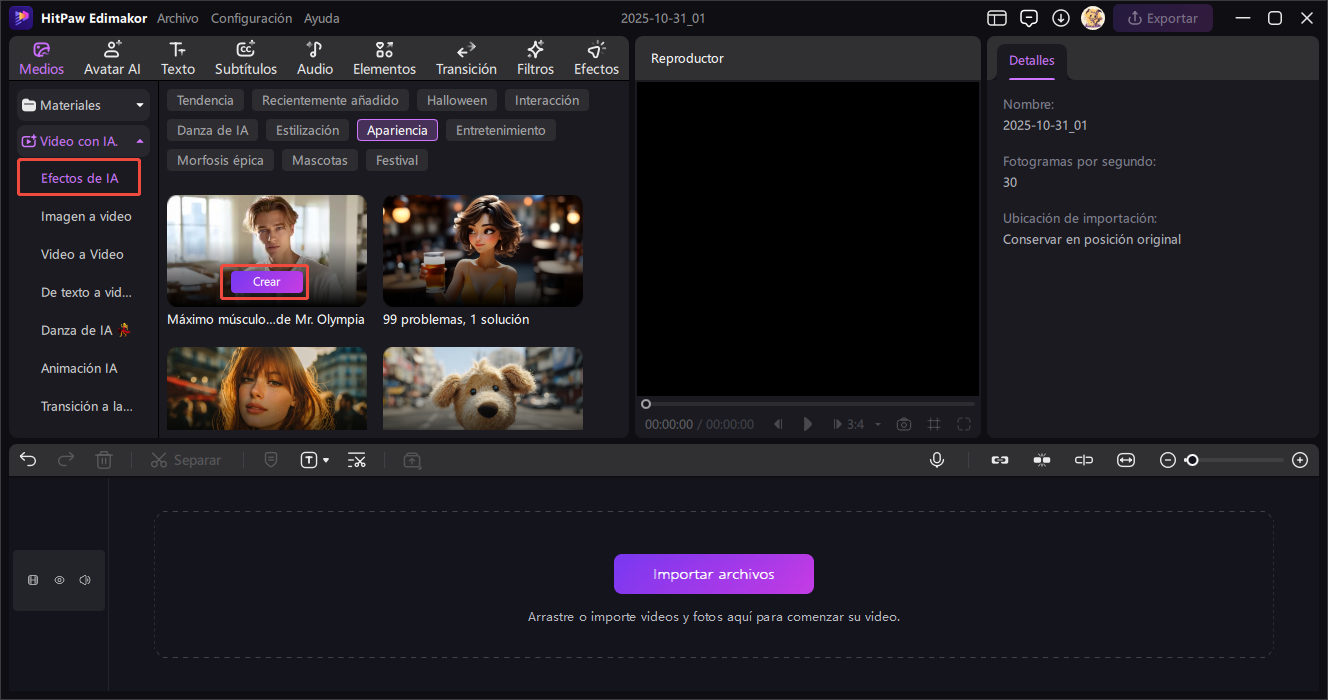Click the zoom-in plus icon on timeline
Viewport: 1328px width, 700px height.
point(1300,460)
